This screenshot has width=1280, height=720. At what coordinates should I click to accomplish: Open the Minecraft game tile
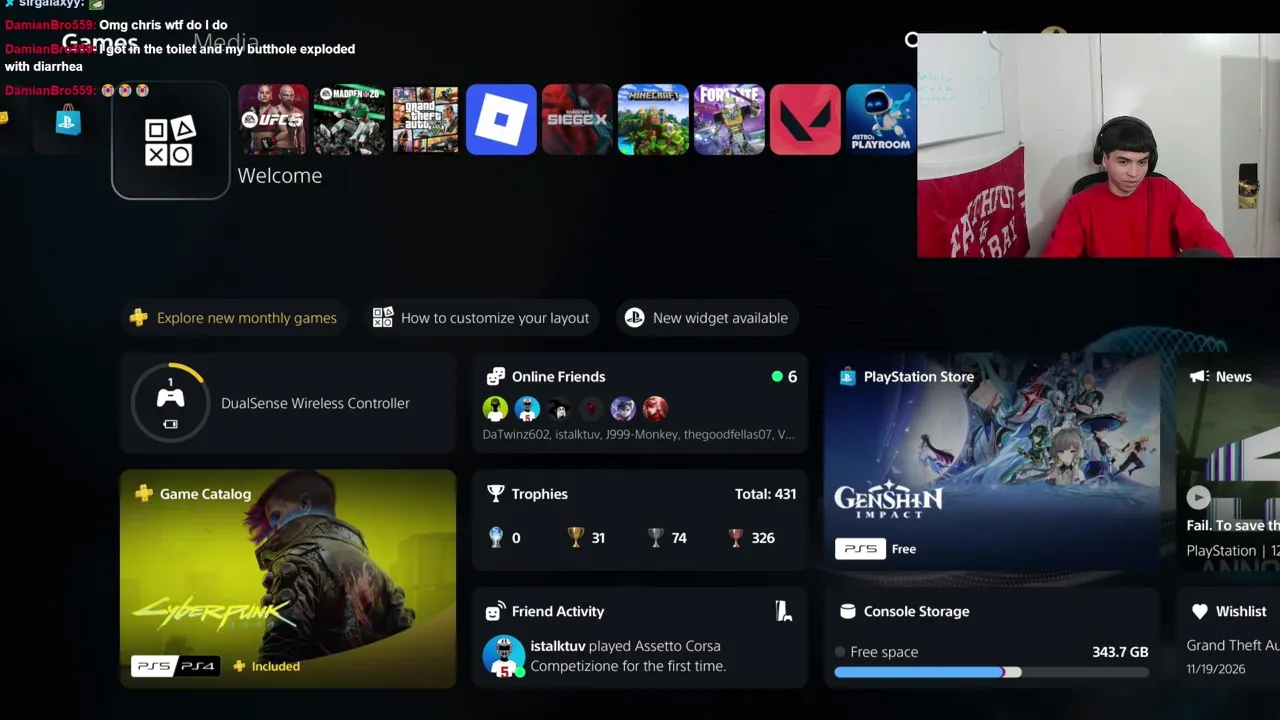653,120
